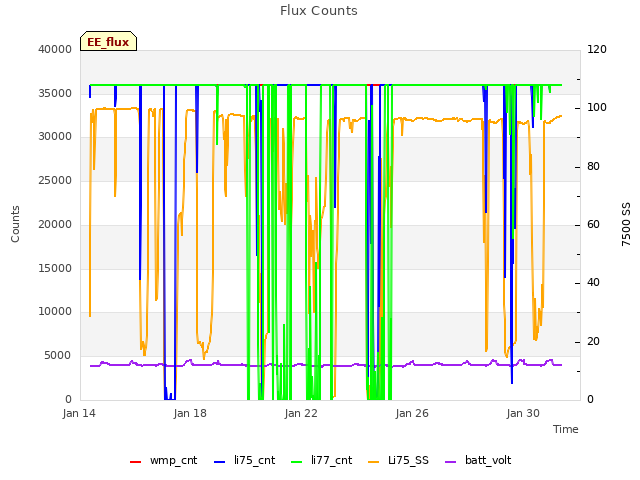Screen dimensions: 640x480
Task: Click the Jan 14 axis tick label
Action: 79,413
